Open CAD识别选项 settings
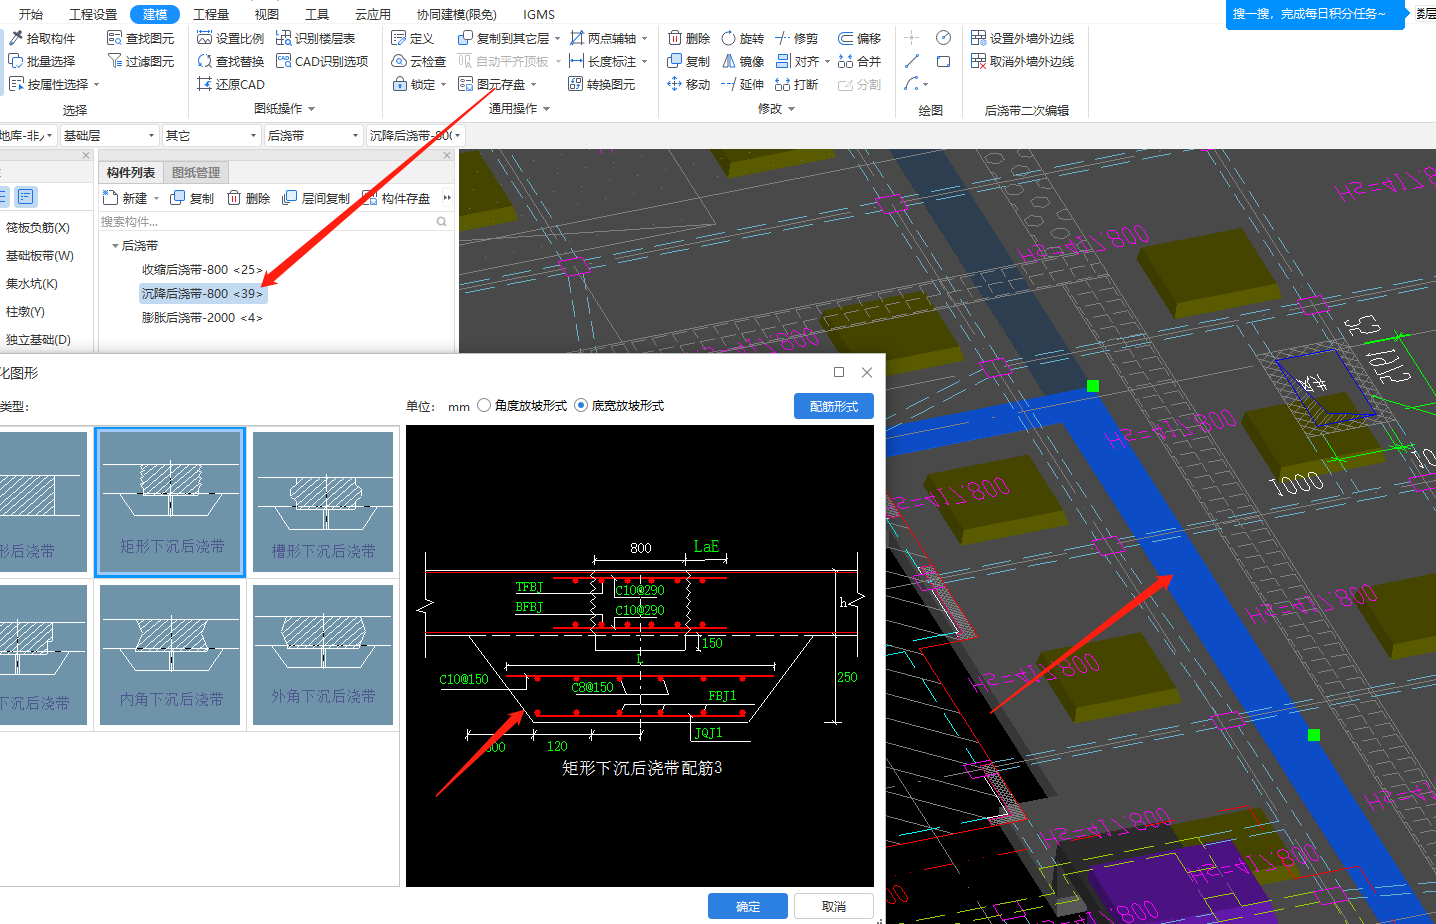 [x=322, y=61]
